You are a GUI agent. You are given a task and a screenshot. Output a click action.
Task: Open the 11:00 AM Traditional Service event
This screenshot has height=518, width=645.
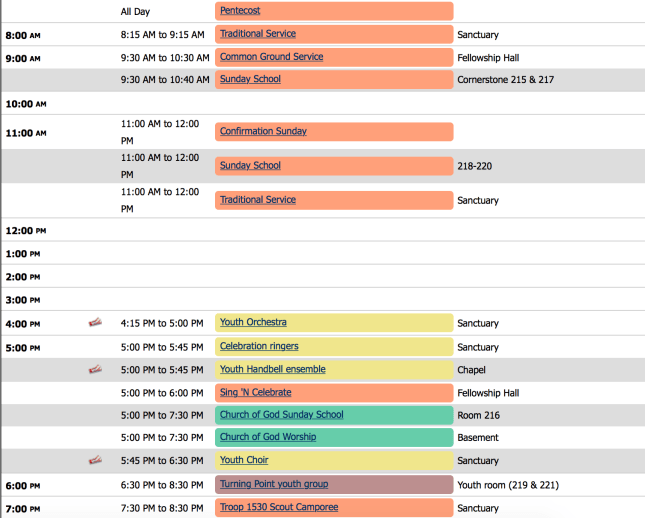point(257,200)
